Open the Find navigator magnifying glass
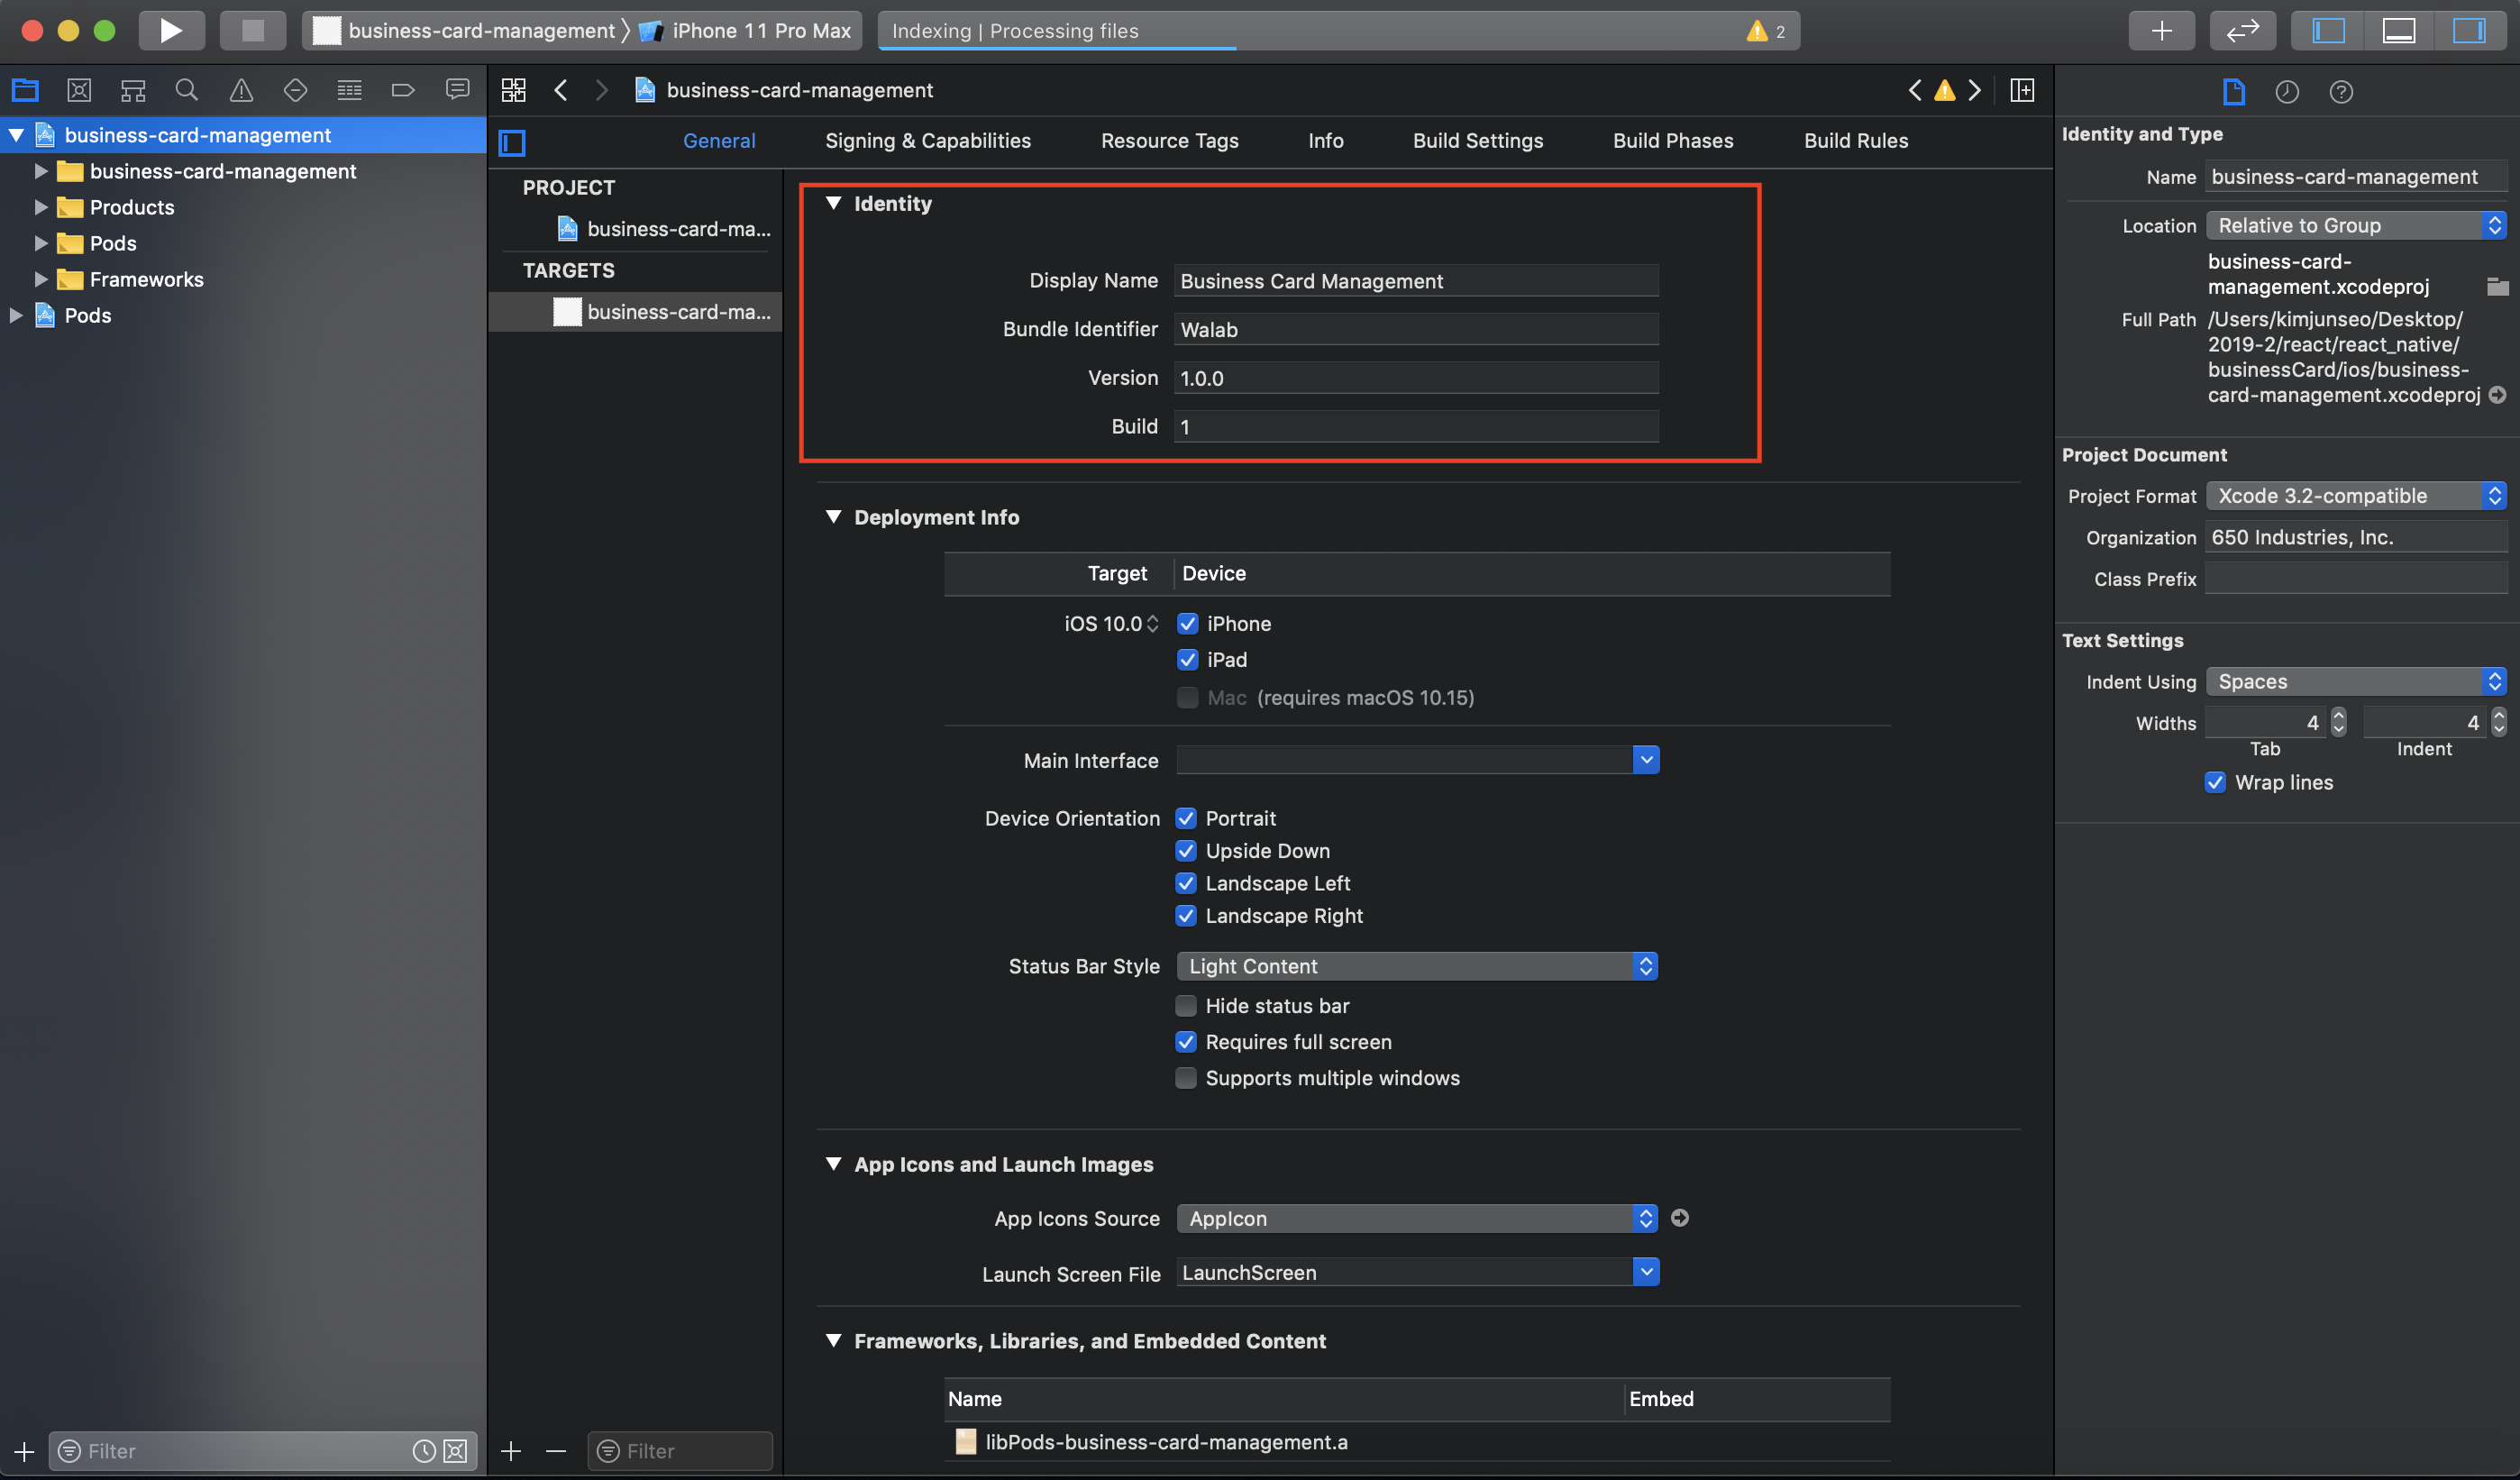The height and width of the screenshot is (1480, 2520). pos(186,90)
